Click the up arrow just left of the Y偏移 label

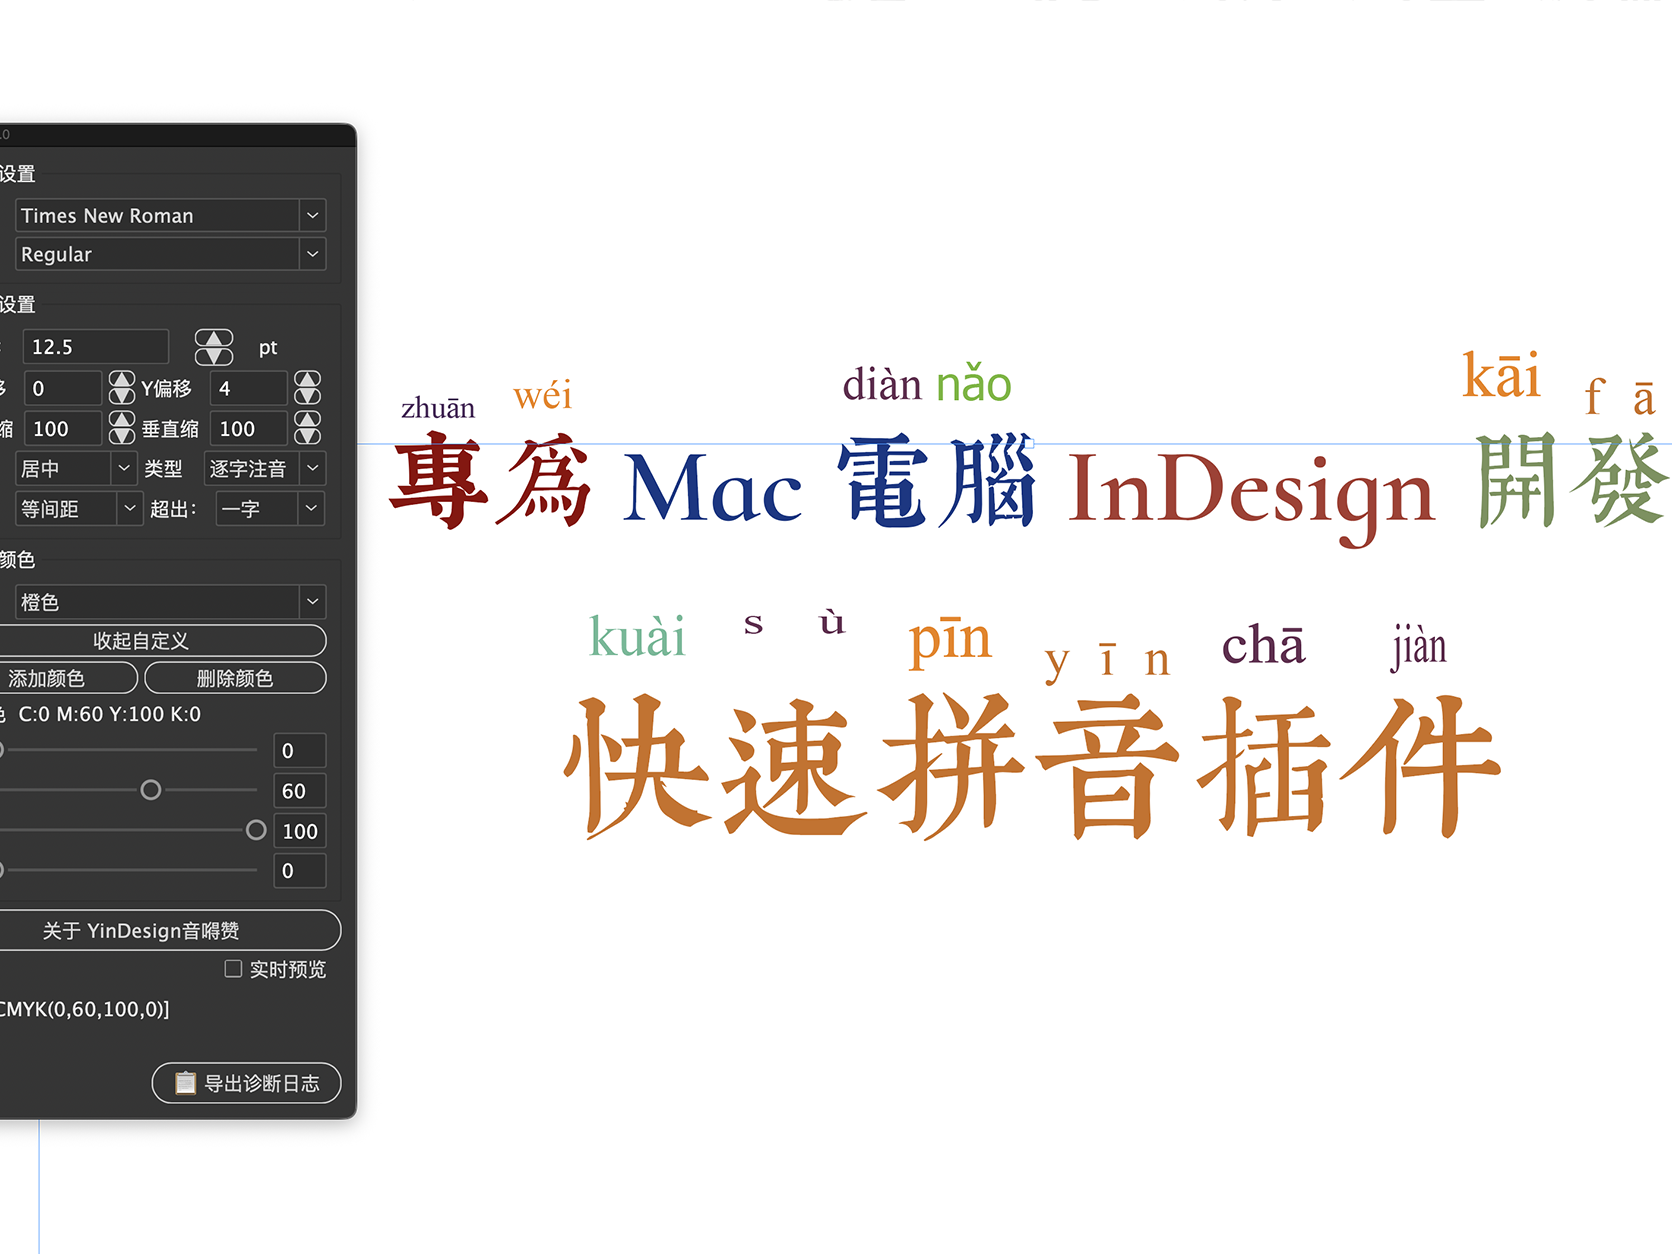click(x=122, y=379)
